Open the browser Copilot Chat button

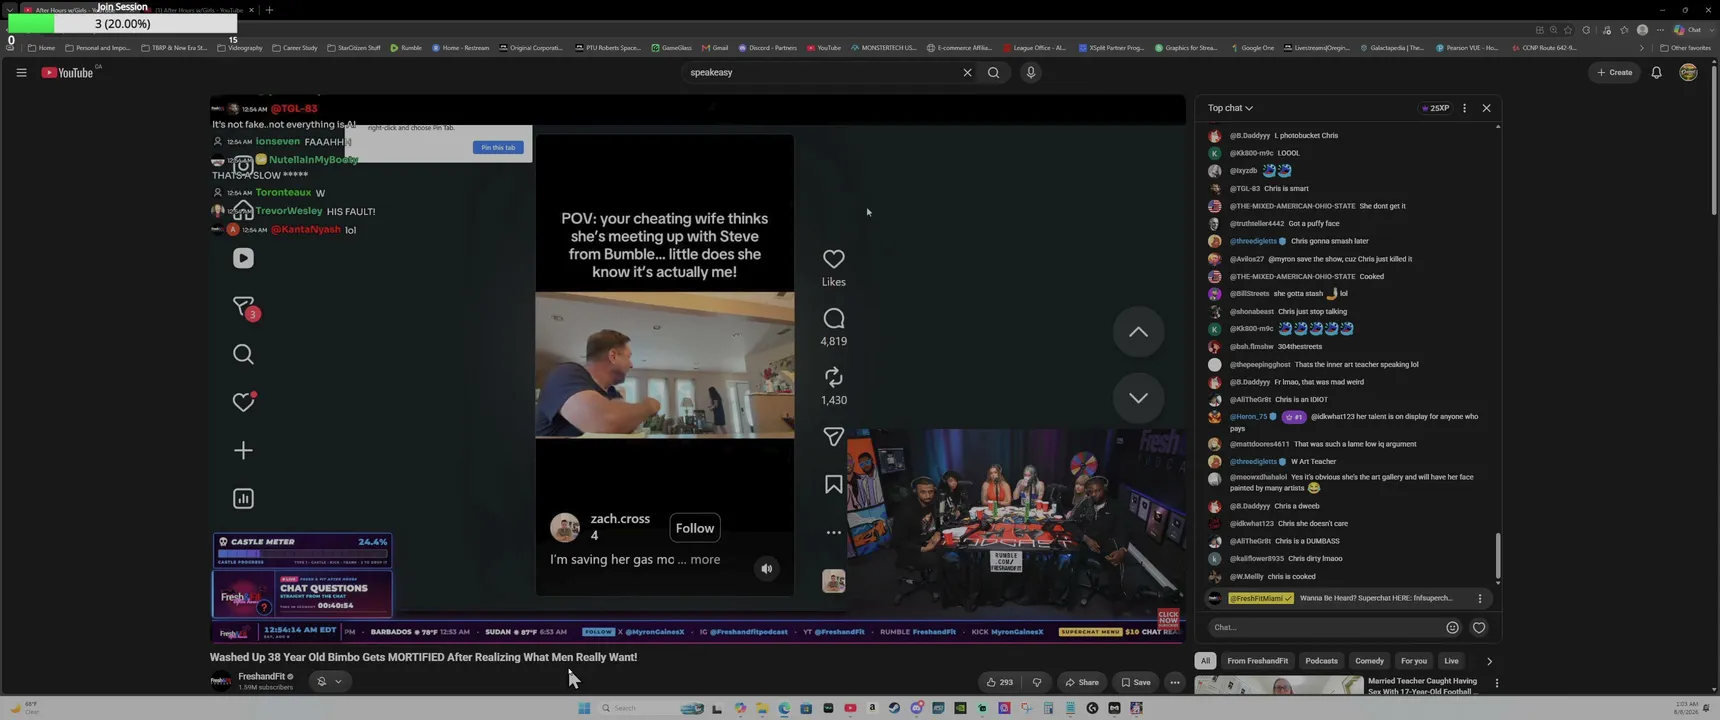click(x=1687, y=30)
